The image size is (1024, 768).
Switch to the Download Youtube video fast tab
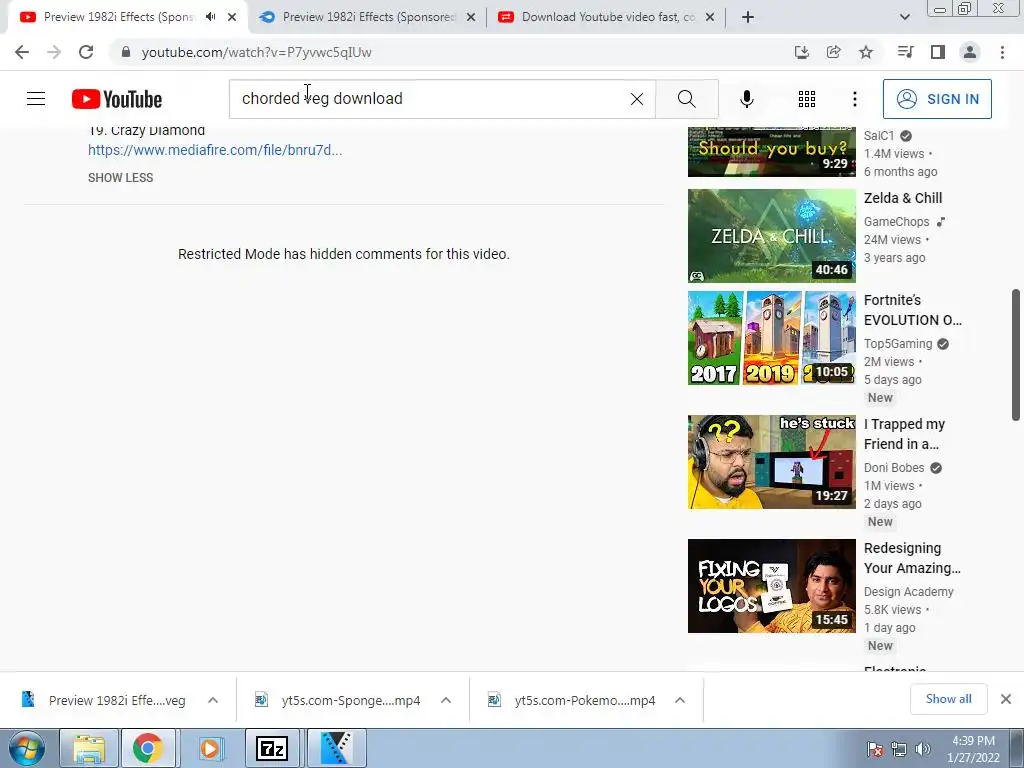(x=607, y=17)
